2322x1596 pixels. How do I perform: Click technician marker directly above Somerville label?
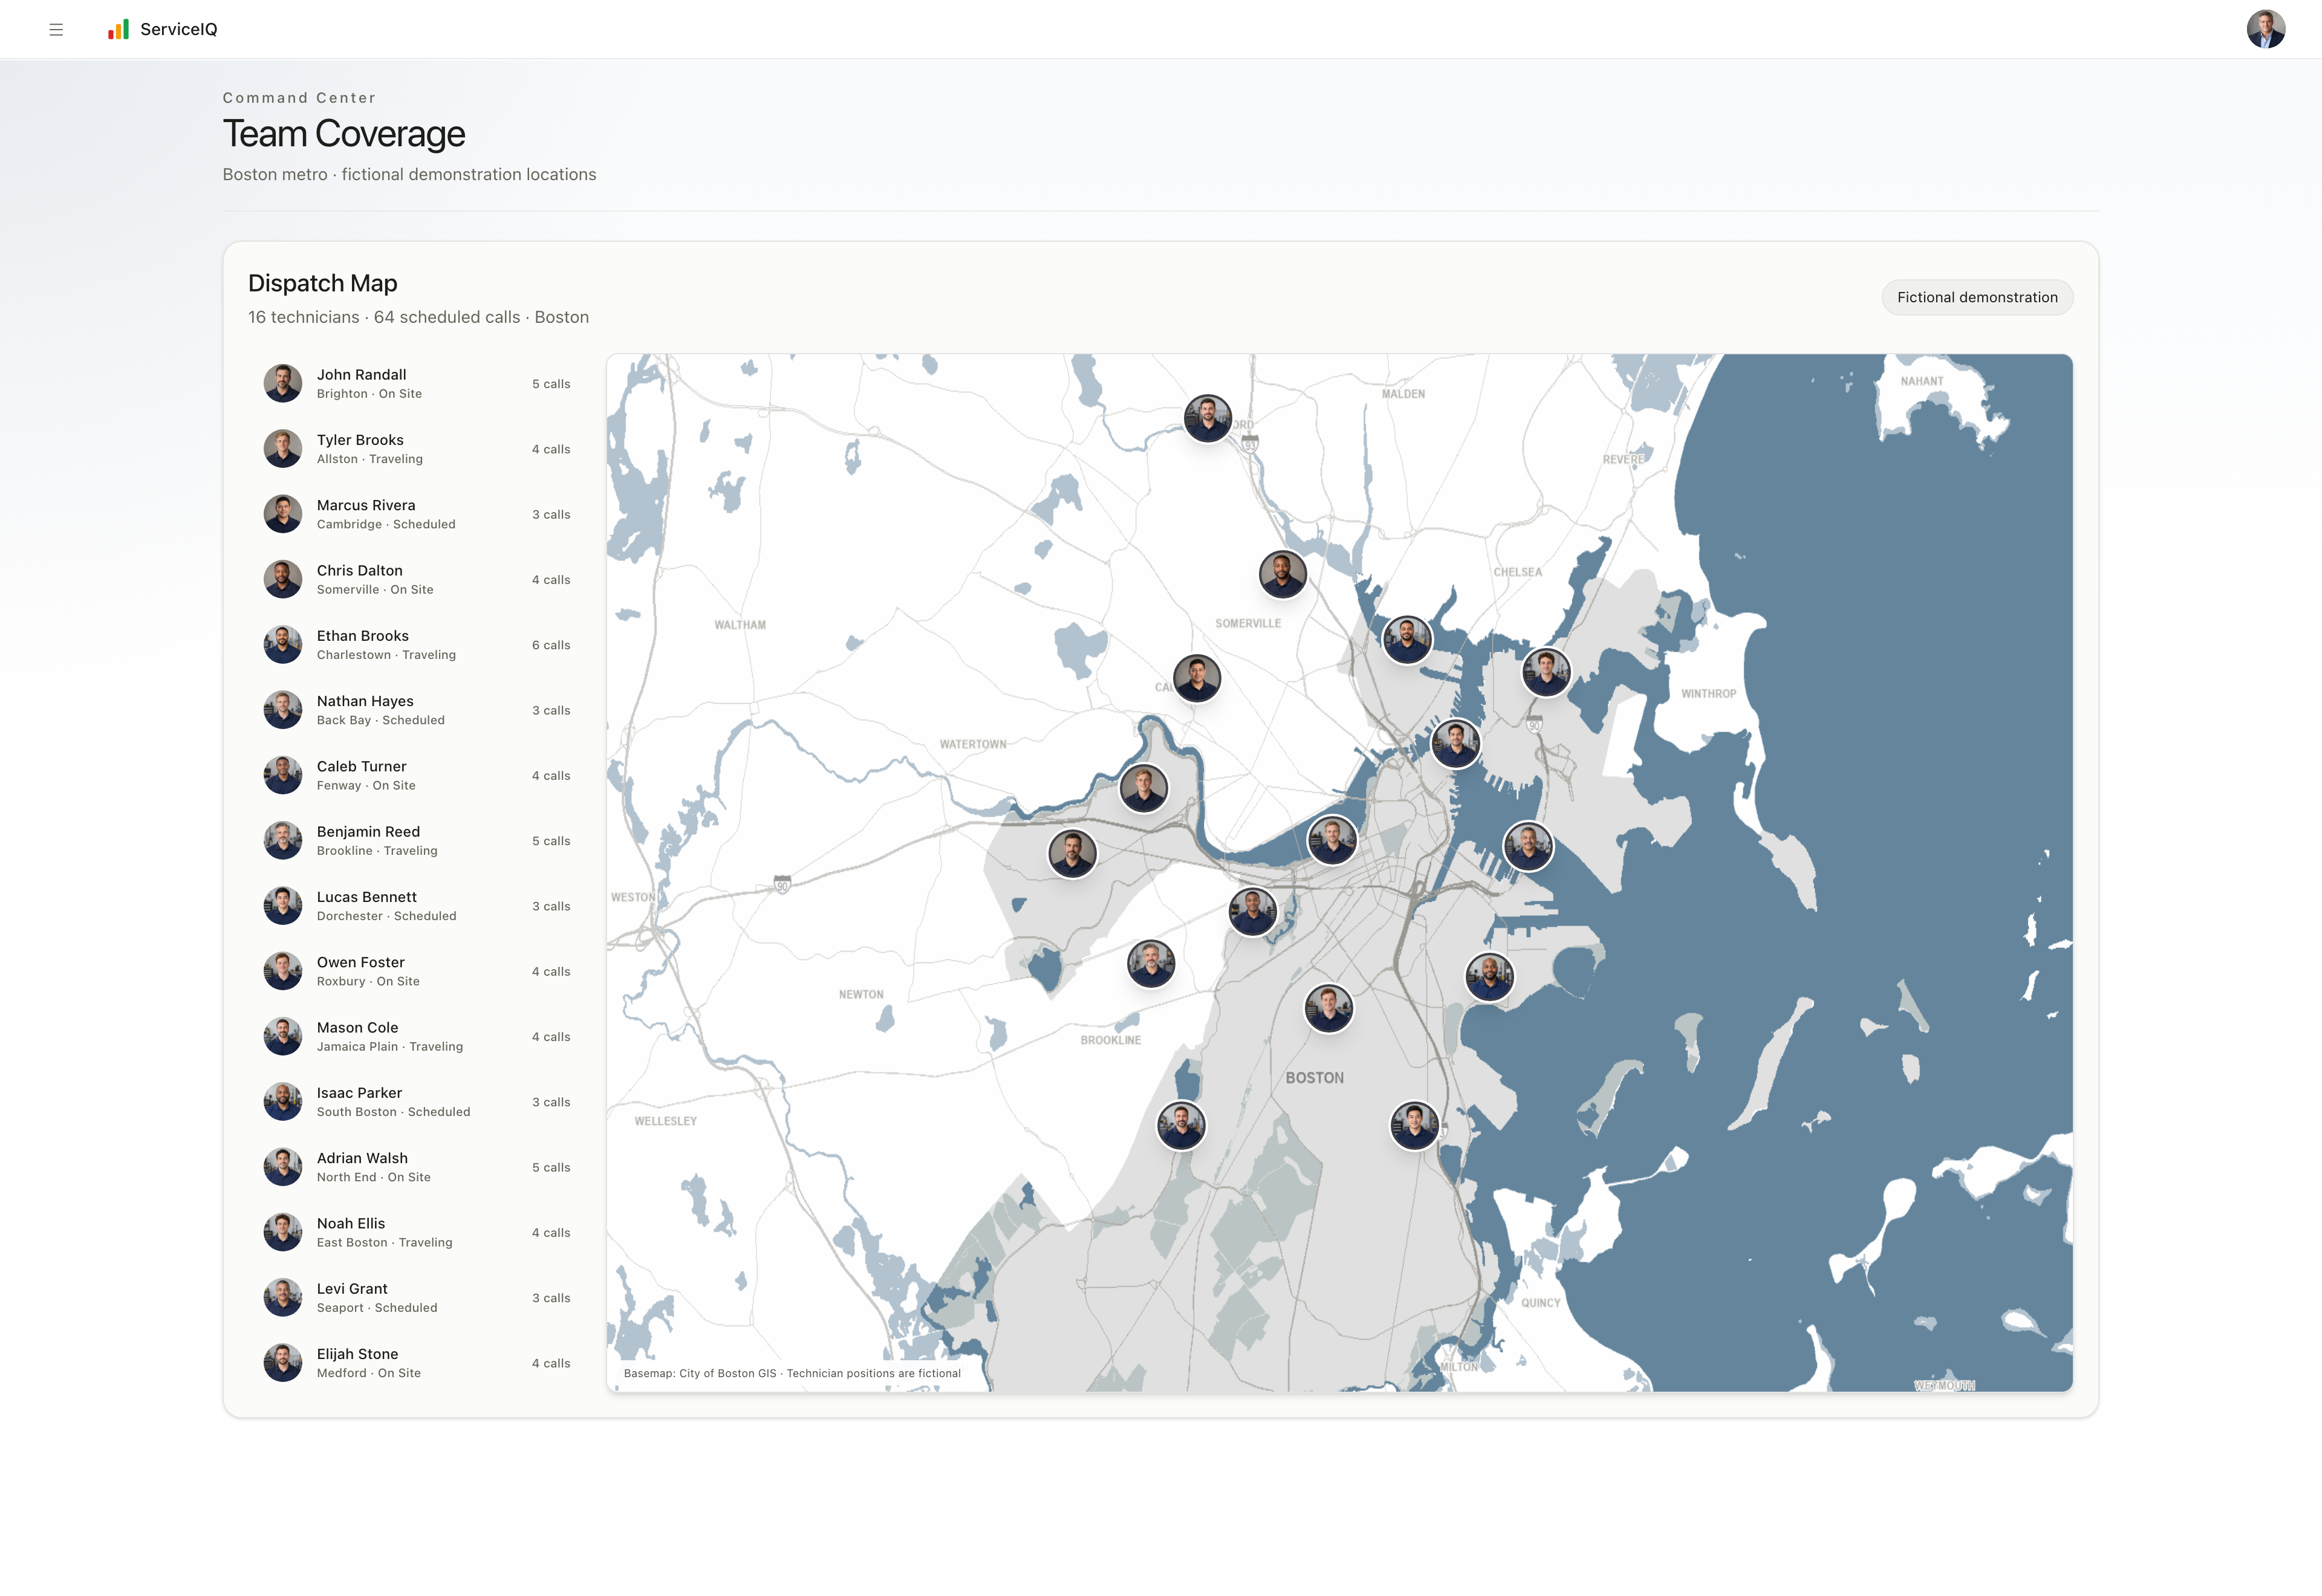tap(1283, 575)
